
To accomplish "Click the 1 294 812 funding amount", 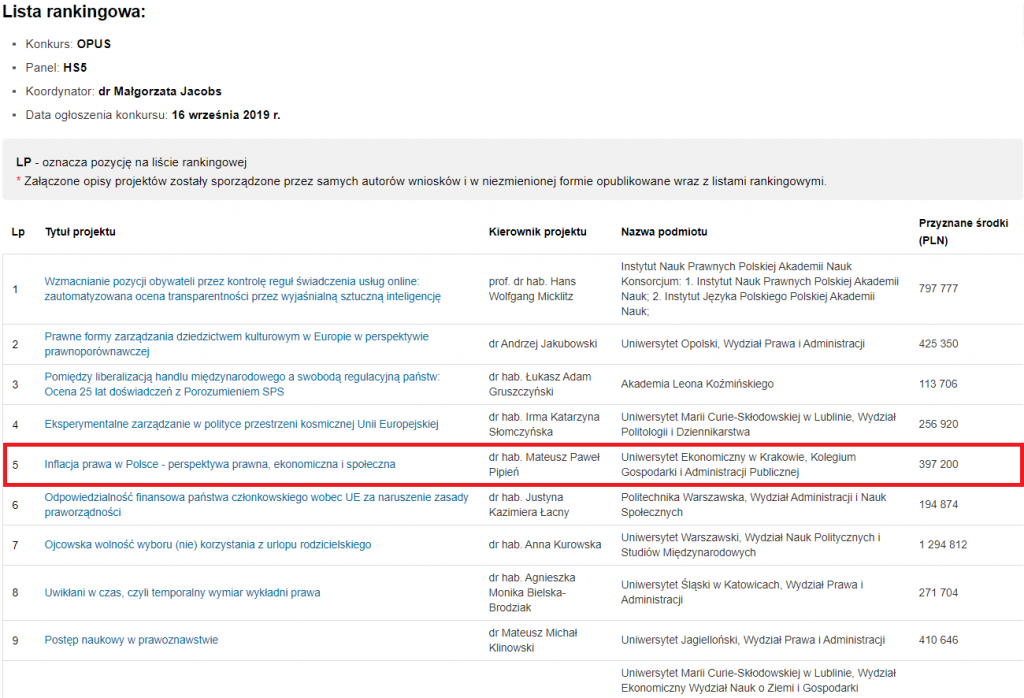I will [945, 545].
